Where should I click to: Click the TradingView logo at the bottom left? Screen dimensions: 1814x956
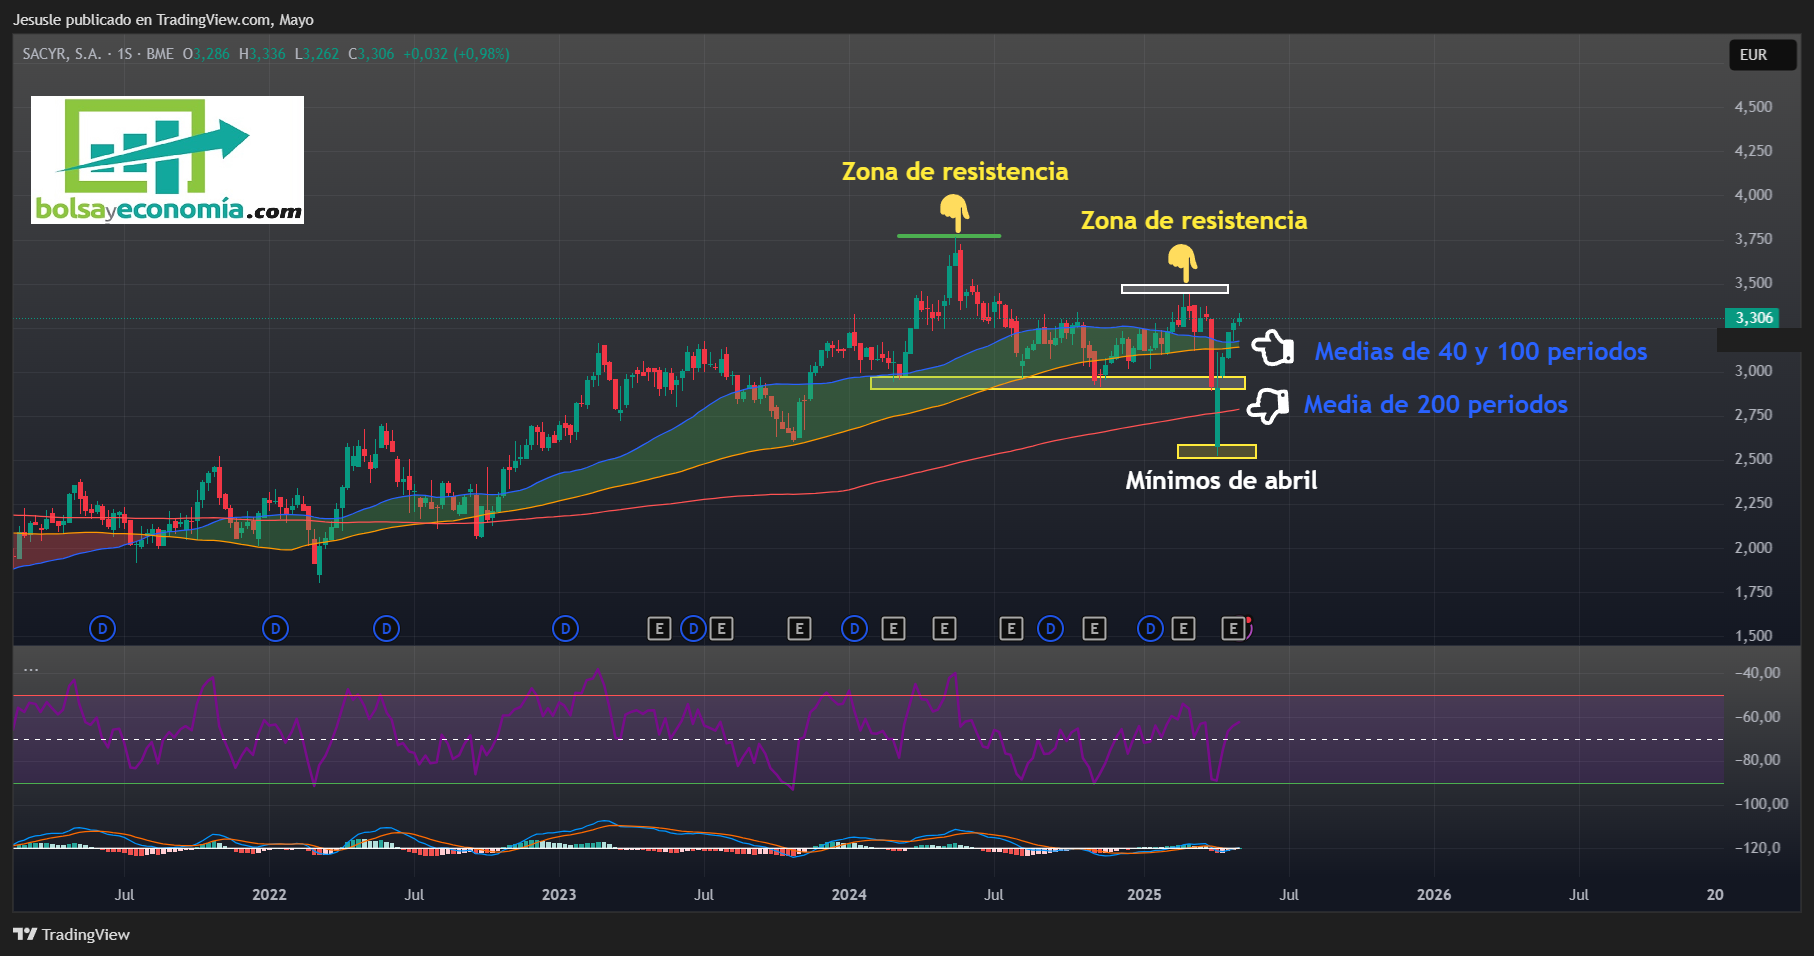coord(25,934)
